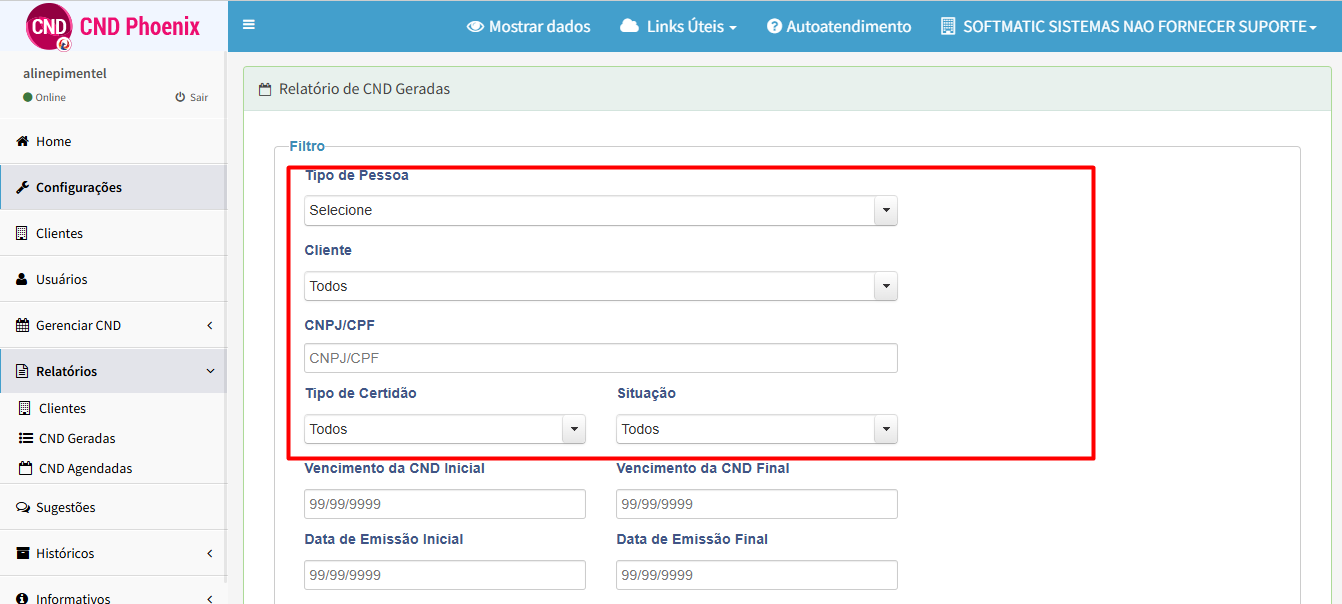Select CND Geradas under Relatórios
The width and height of the screenshot is (1342, 604).
coord(77,438)
